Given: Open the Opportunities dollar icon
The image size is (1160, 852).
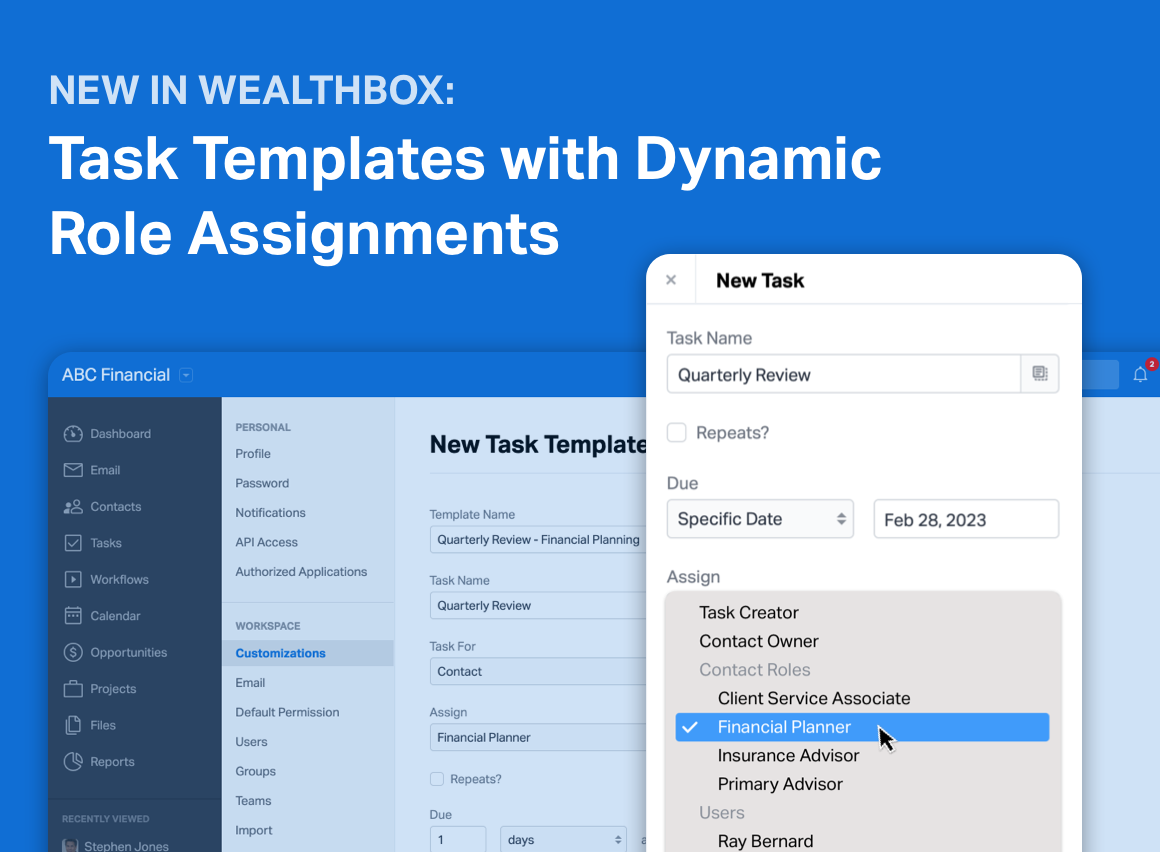Looking at the screenshot, I should point(72,652).
